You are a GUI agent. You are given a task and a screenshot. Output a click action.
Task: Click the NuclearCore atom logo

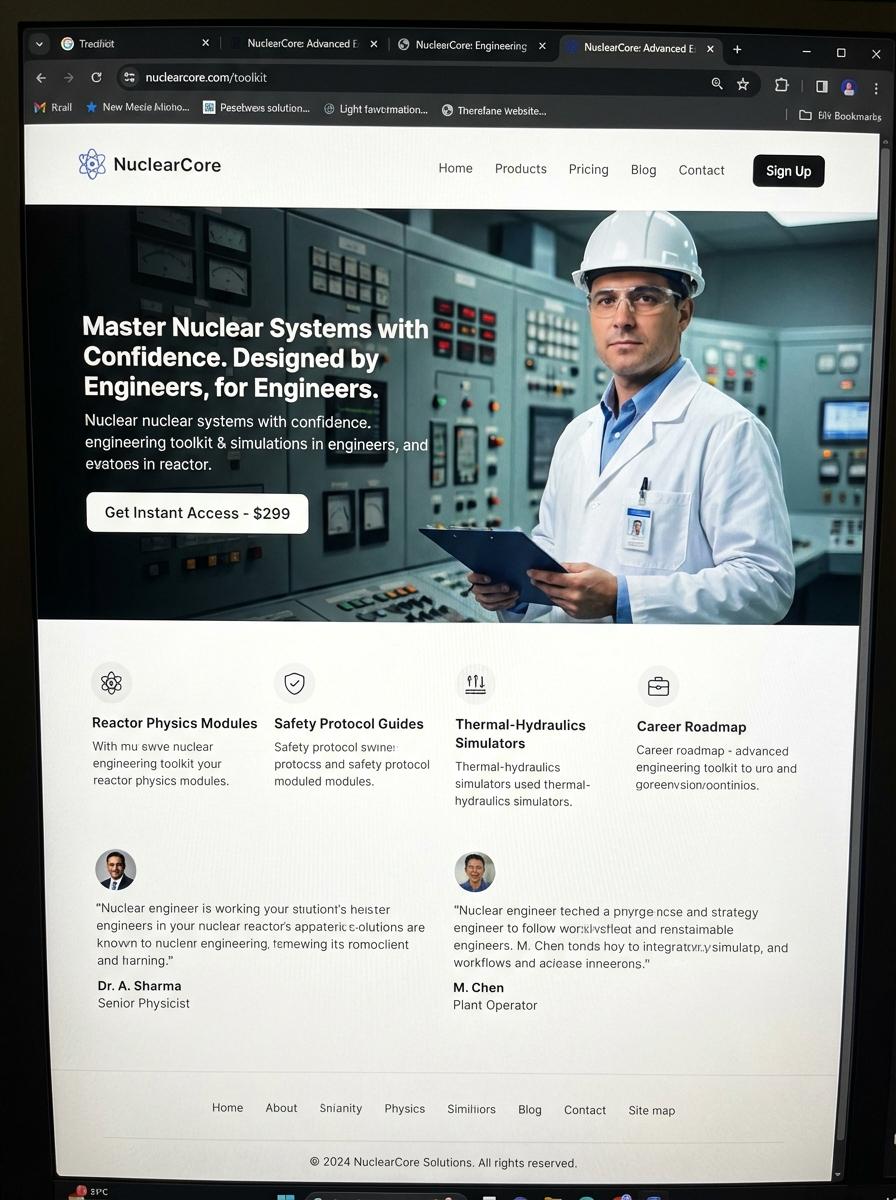(91, 164)
